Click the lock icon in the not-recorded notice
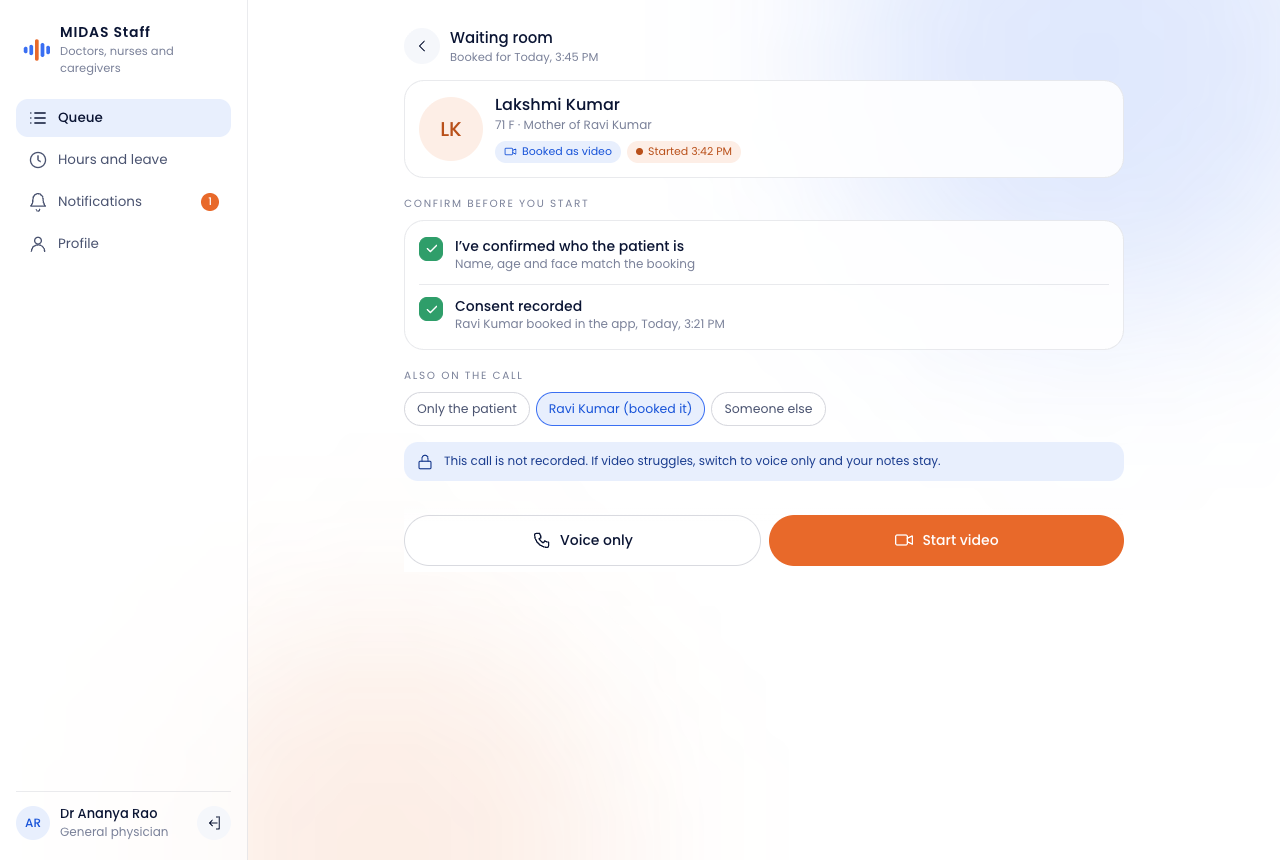The width and height of the screenshot is (1280, 860). pos(425,462)
